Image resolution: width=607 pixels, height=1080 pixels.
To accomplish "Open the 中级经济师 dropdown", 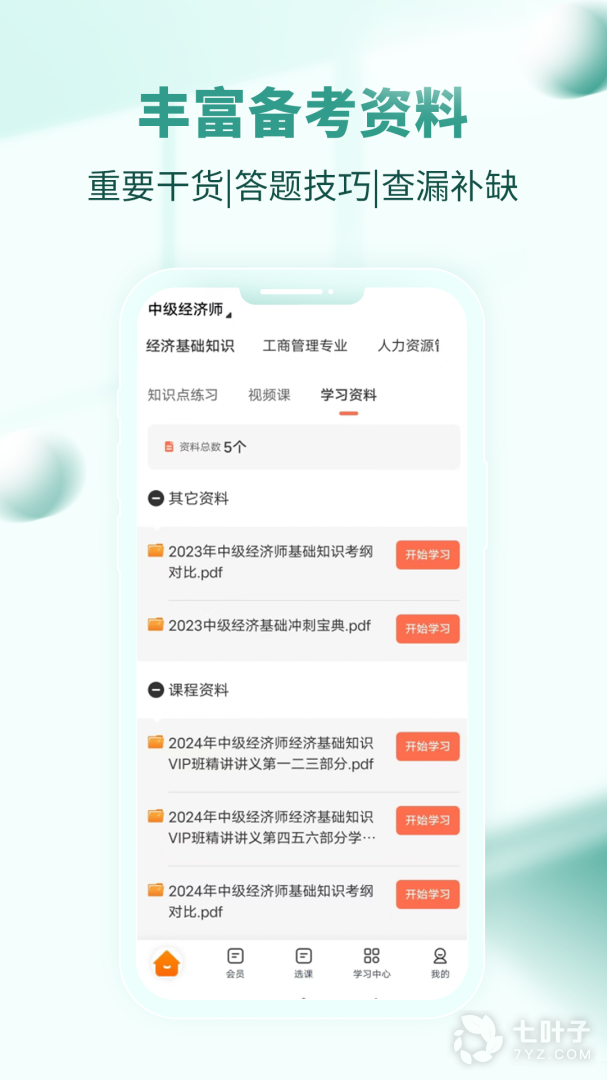I will [x=190, y=310].
